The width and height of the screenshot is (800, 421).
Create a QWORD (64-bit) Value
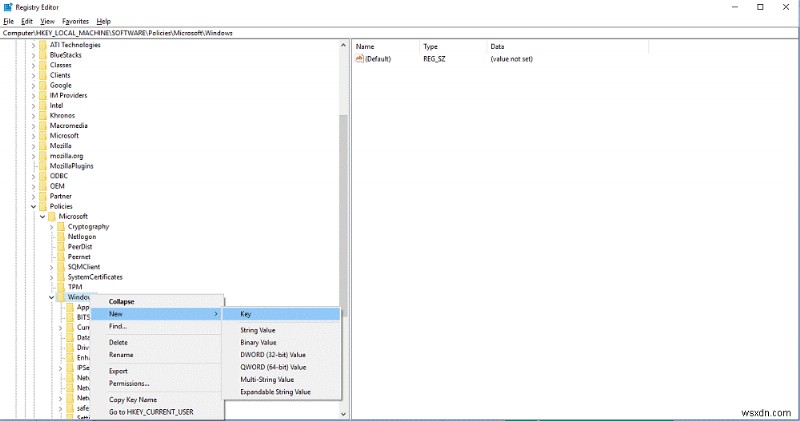[x=282, y=367]
